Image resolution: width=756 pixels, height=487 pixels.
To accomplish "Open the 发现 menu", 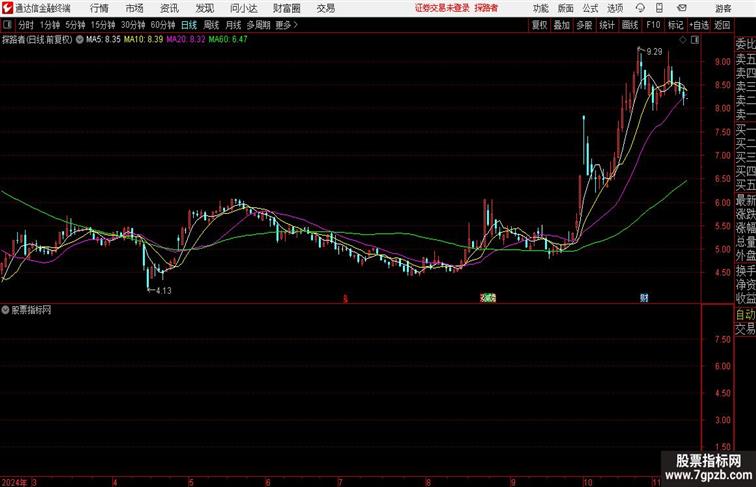I will coord(204,8).
